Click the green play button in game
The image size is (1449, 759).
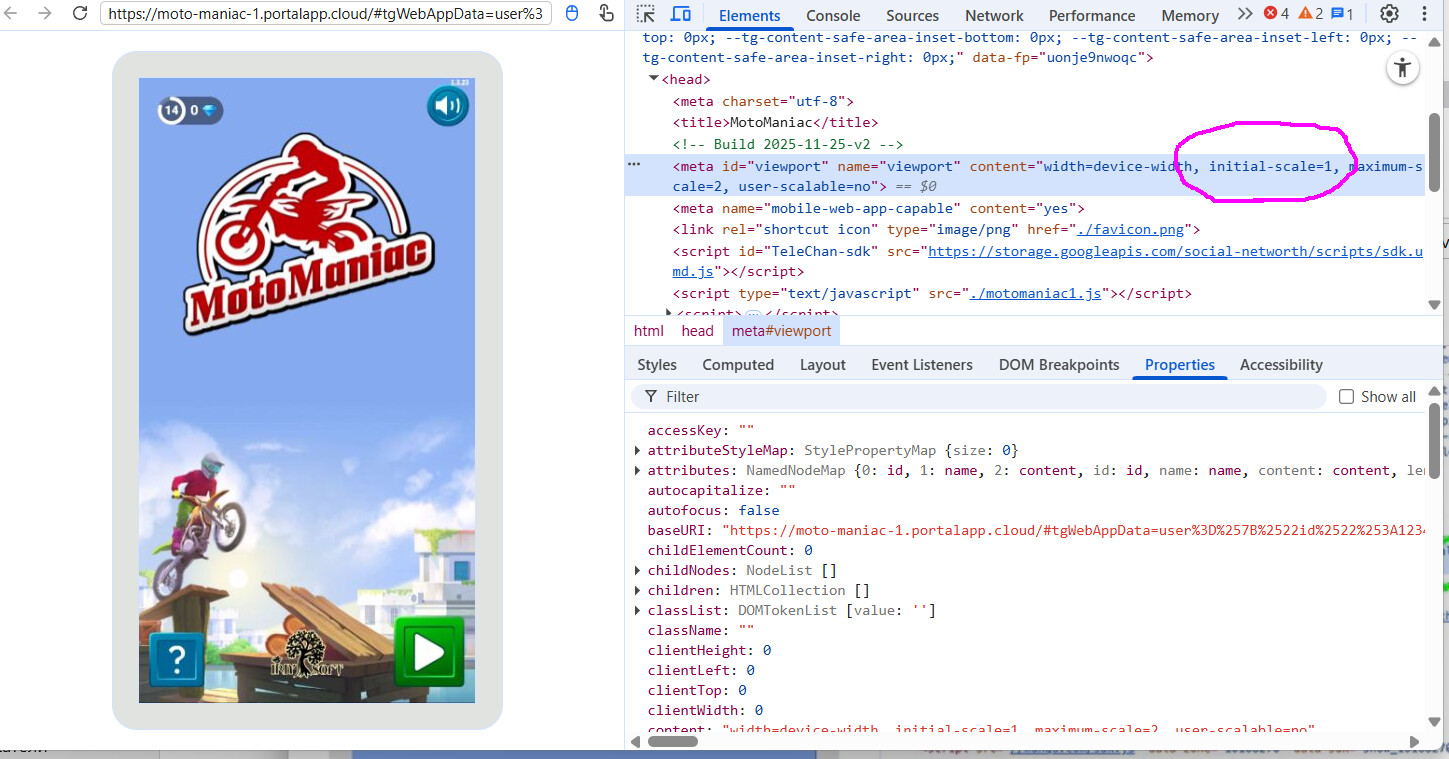click(x=429, y=652)
